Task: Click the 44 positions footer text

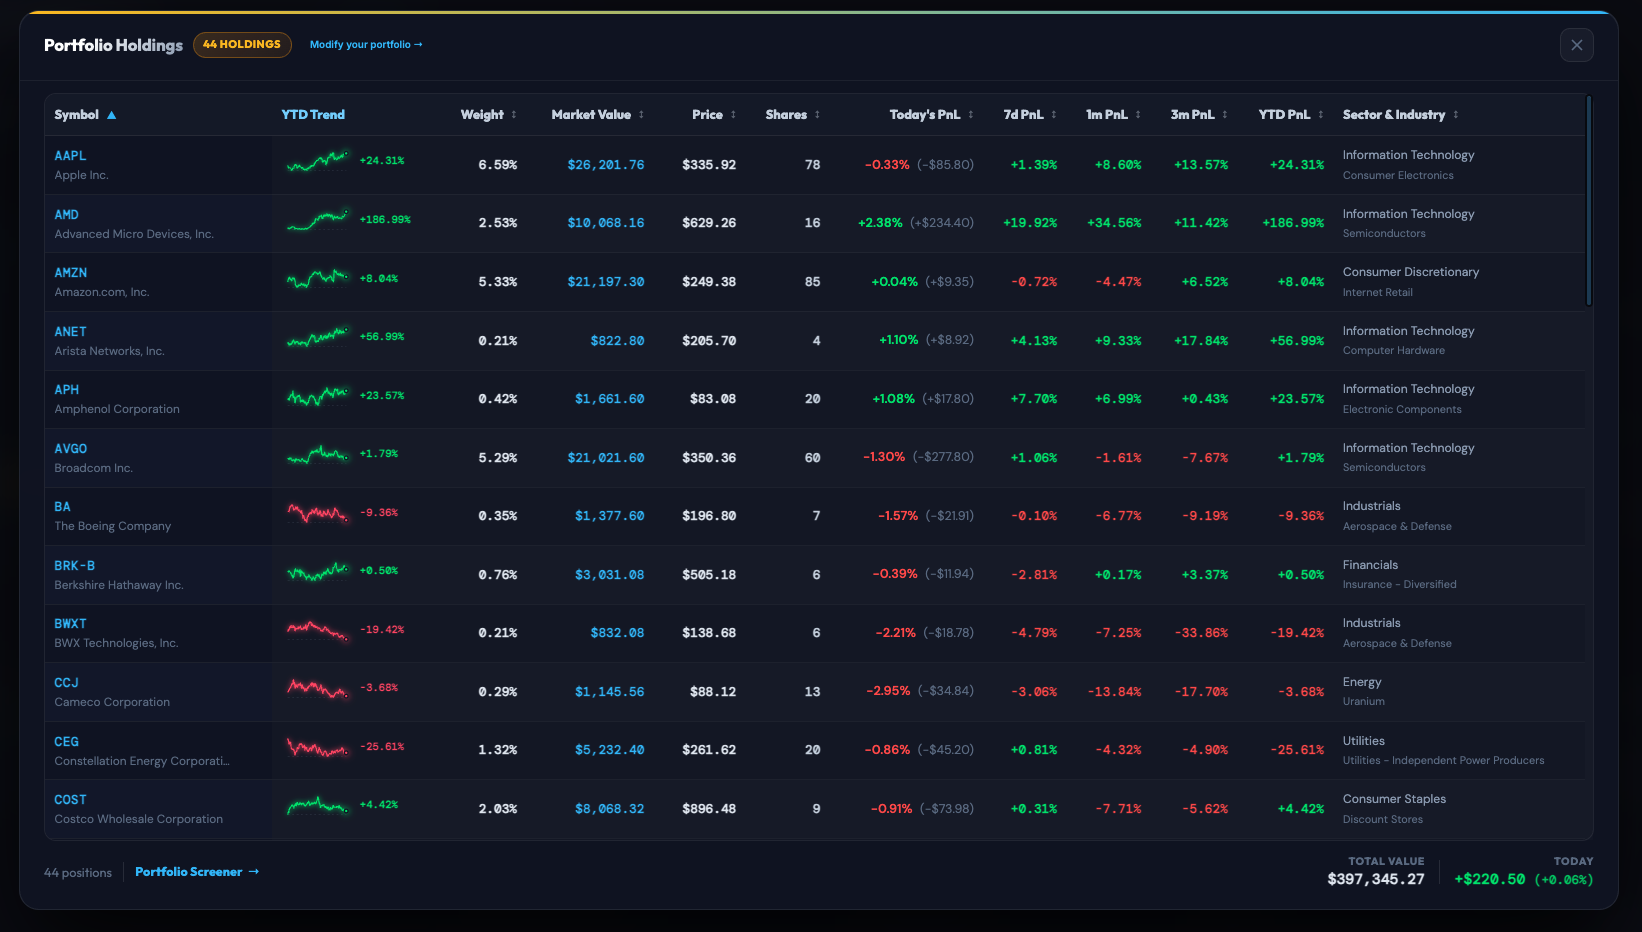Action: click(x=78, y=873)
